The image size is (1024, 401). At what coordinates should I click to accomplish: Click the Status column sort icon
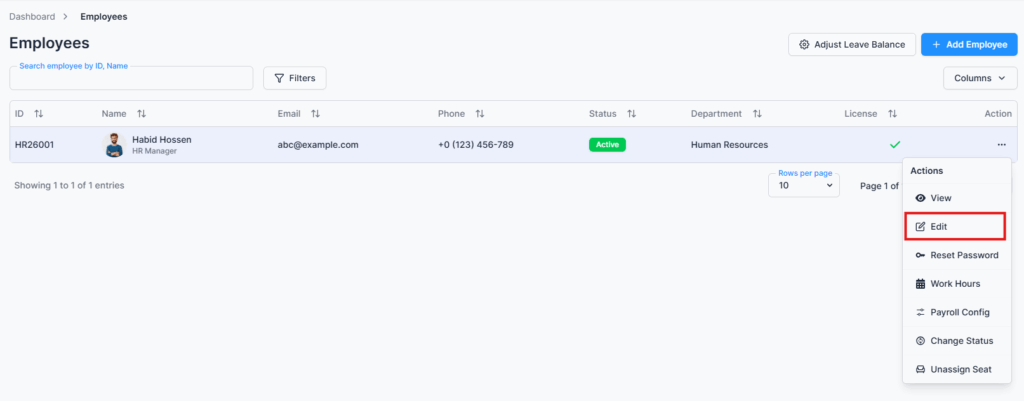pyautogui.click(x=631, y=114)
